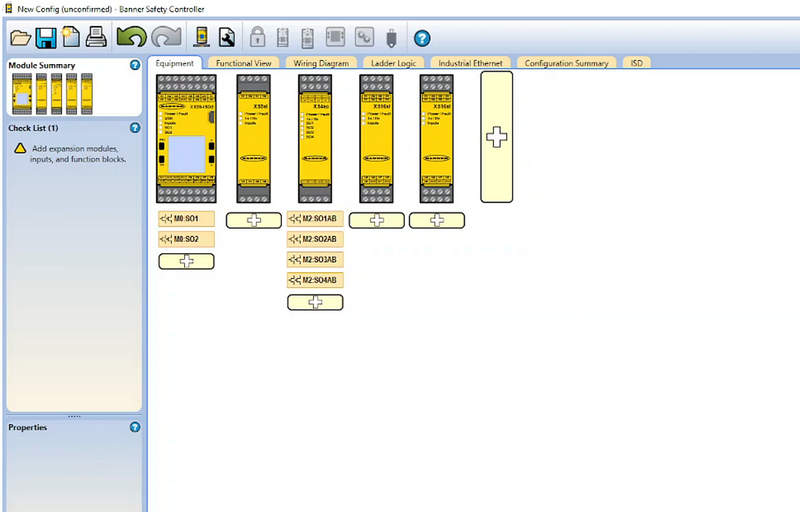Select the second module XS8si image
800x512 pixels.
(x=254, y=139)
